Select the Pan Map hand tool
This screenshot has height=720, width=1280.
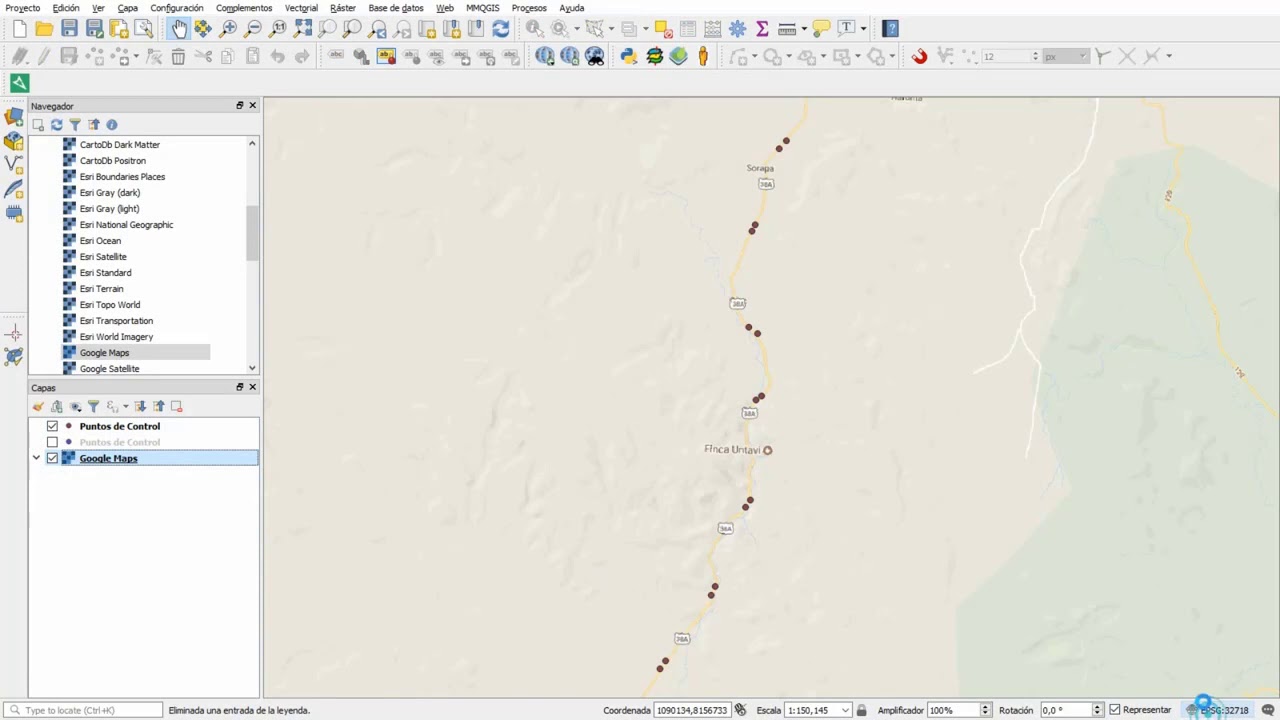click(178, 28)
